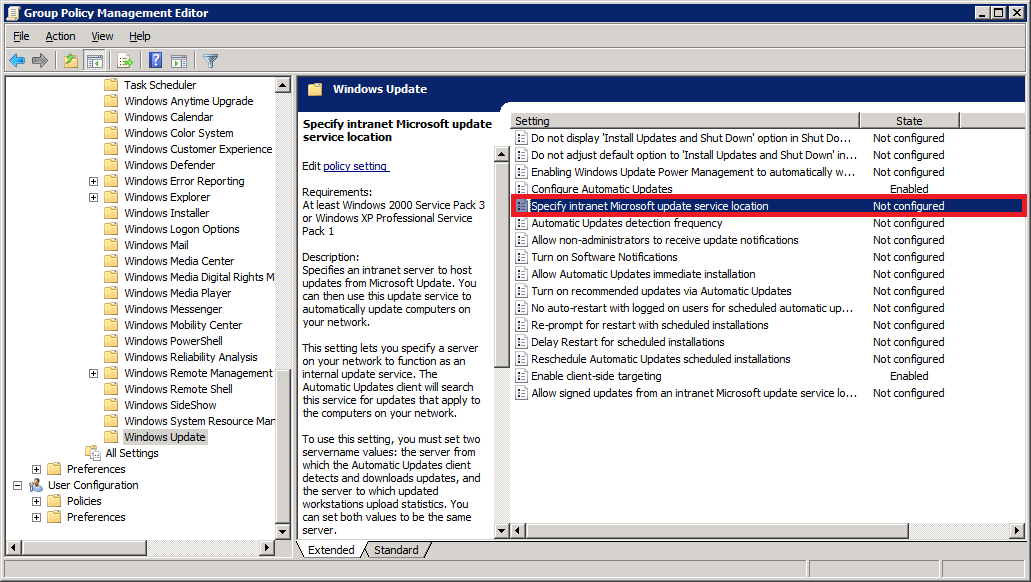This screenshot has height=582, width=1031.
Task: Collapse the User Configuration node
Action: pos(18,485)
